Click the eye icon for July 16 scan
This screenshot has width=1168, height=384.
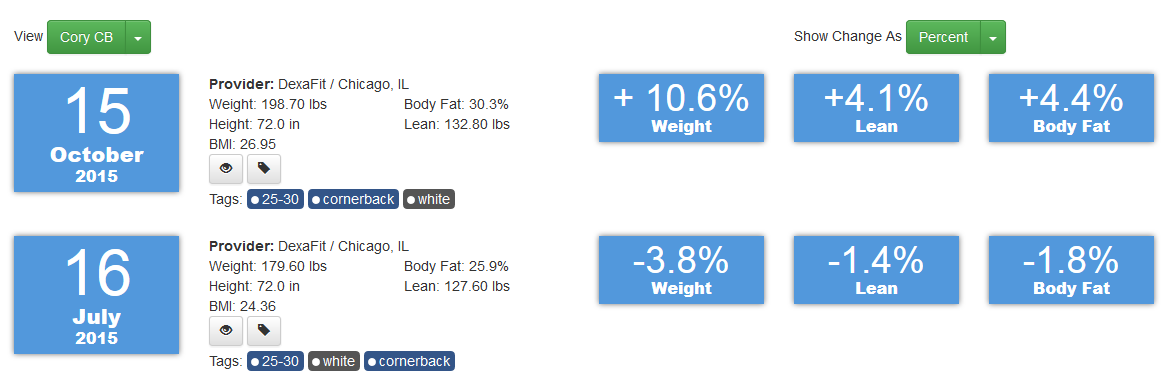(x=226, y=330)
